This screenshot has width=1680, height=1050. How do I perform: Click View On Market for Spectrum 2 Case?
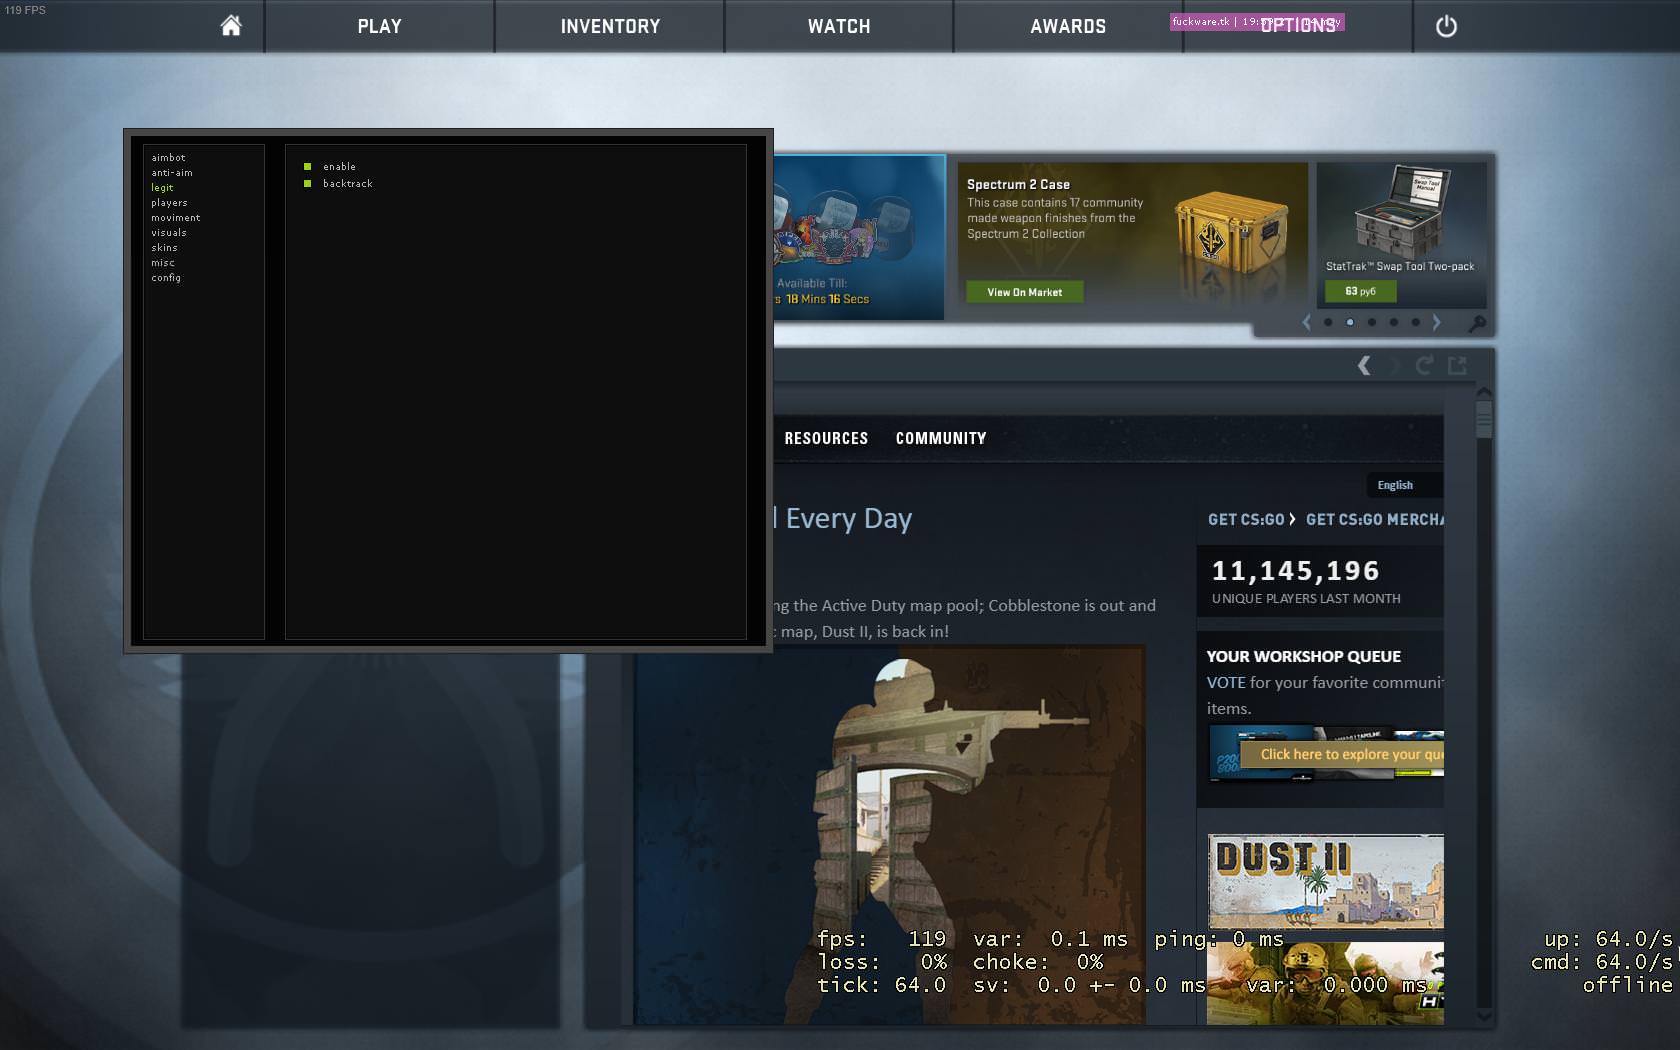pos(1024,292)
